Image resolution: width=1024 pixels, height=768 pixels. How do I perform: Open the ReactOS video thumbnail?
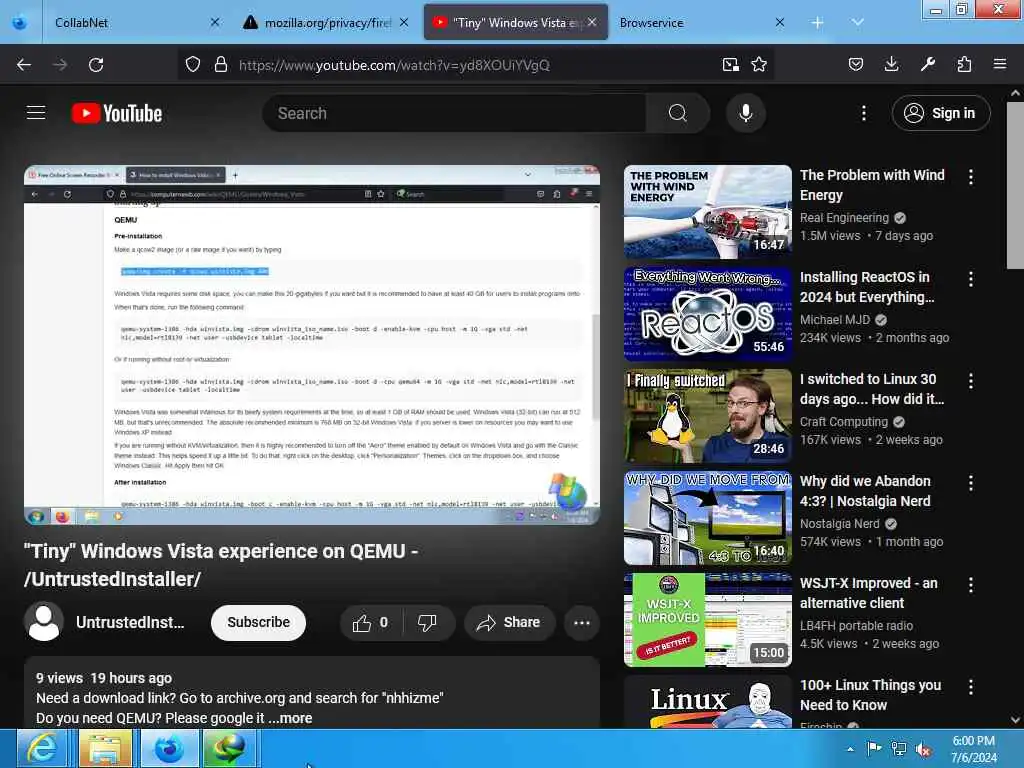[x=708, y=313]
